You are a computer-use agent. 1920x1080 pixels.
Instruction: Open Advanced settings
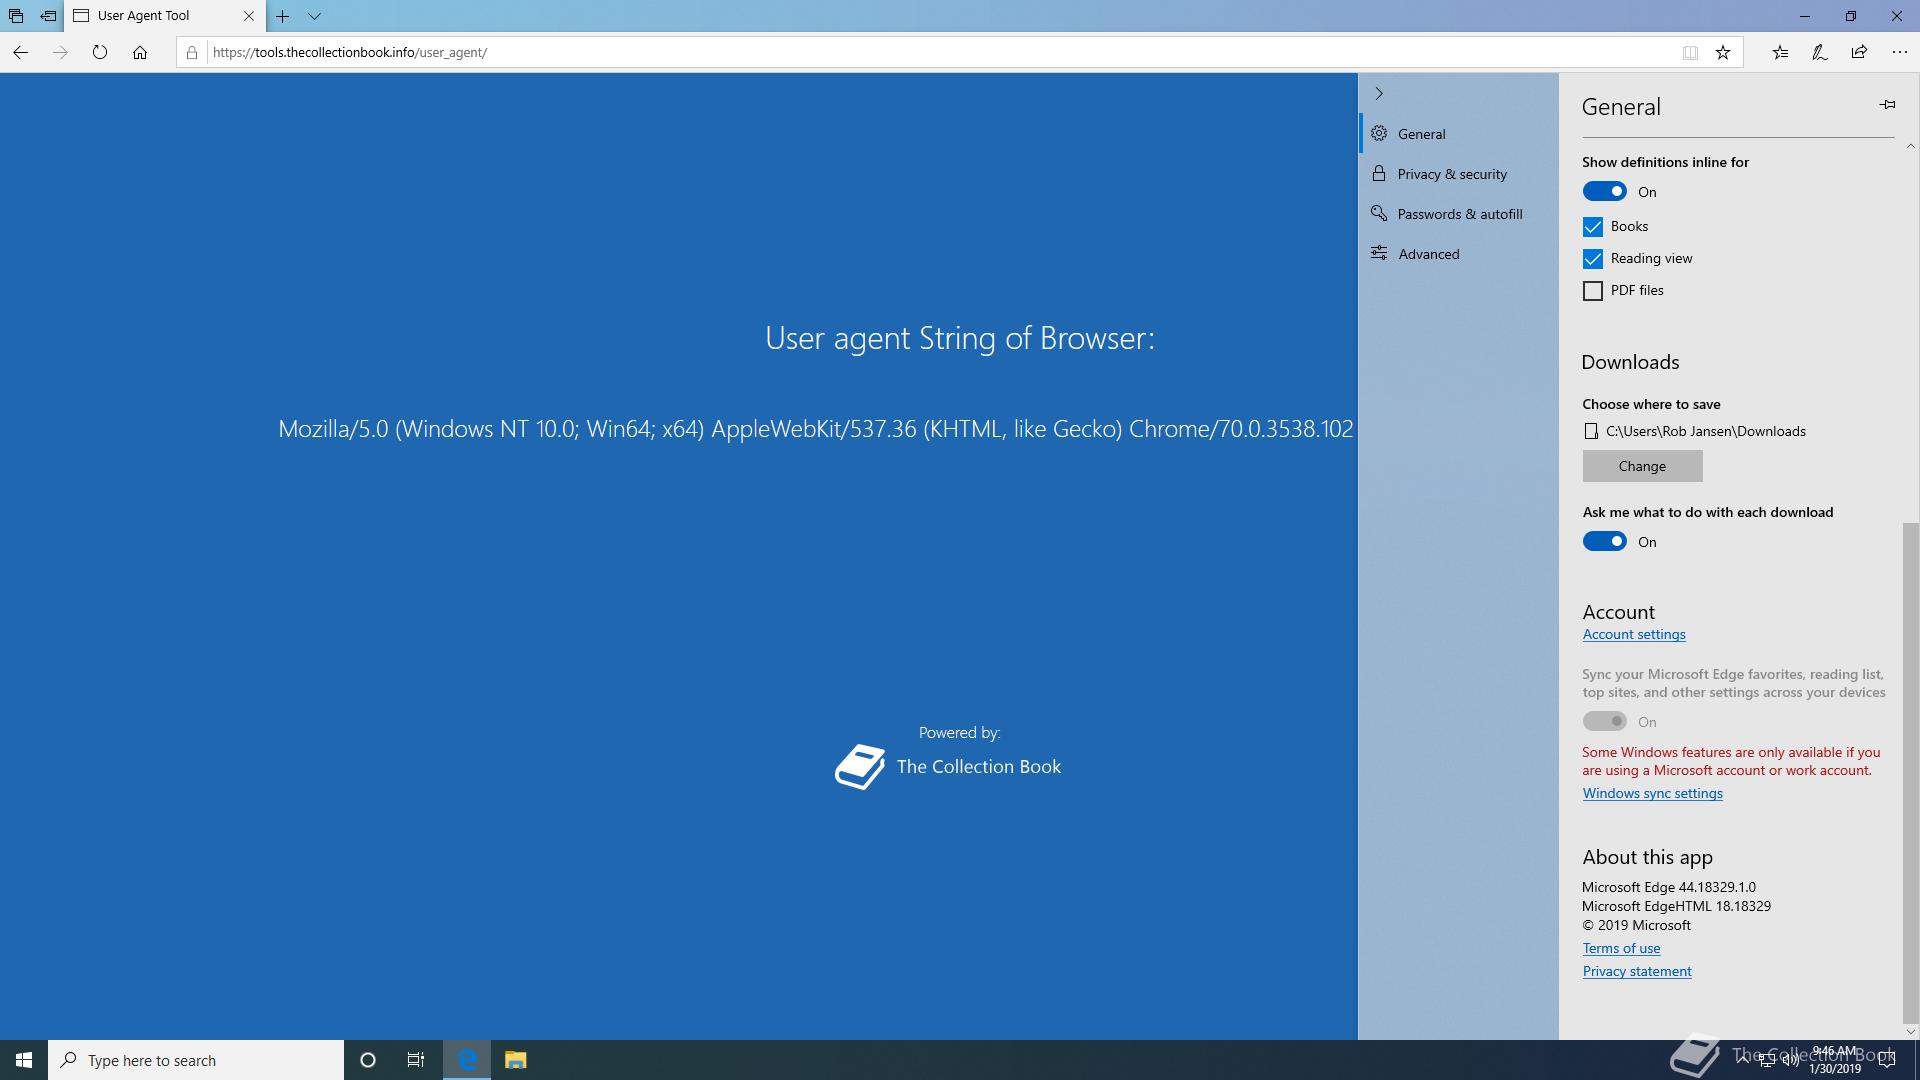[1459, 254]
